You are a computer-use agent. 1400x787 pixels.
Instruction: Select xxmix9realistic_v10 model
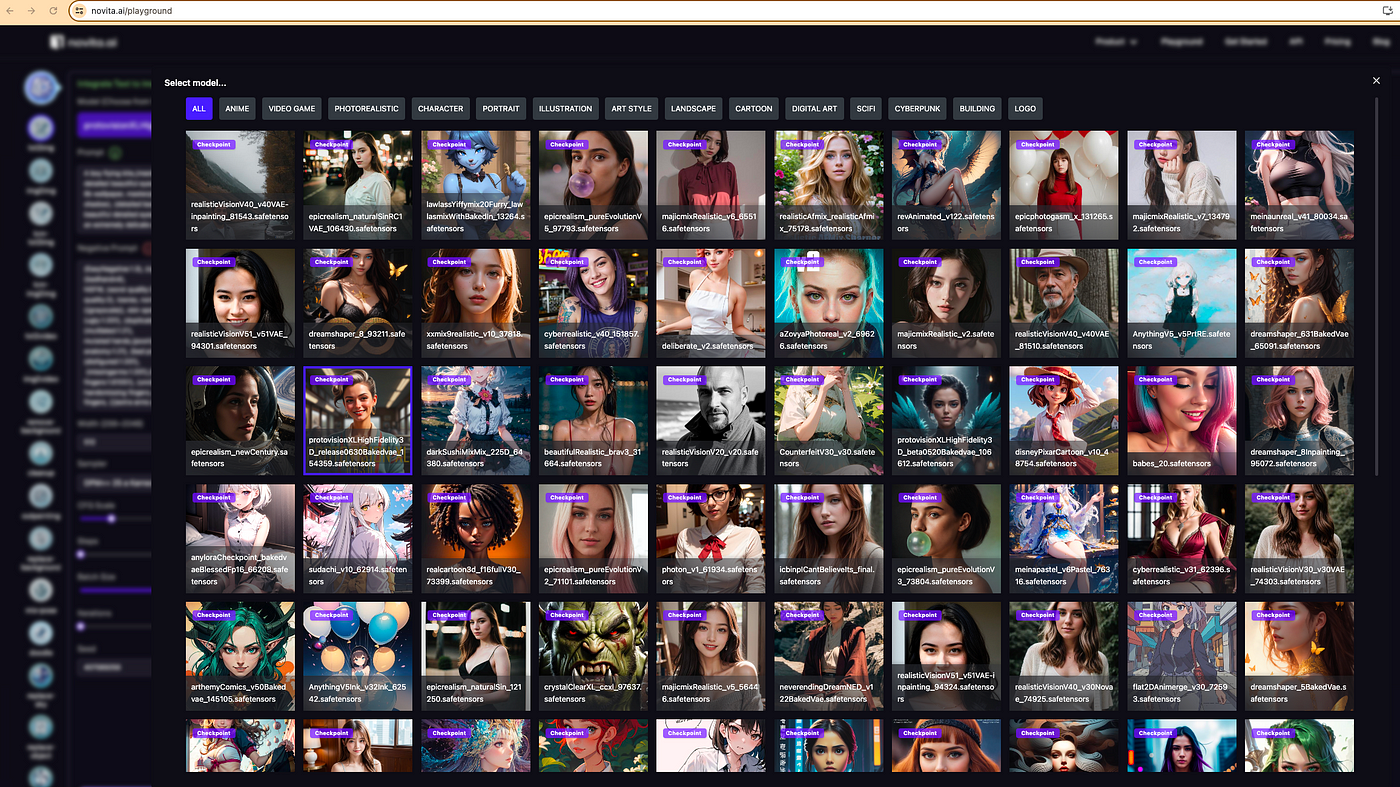coord(476,303)
